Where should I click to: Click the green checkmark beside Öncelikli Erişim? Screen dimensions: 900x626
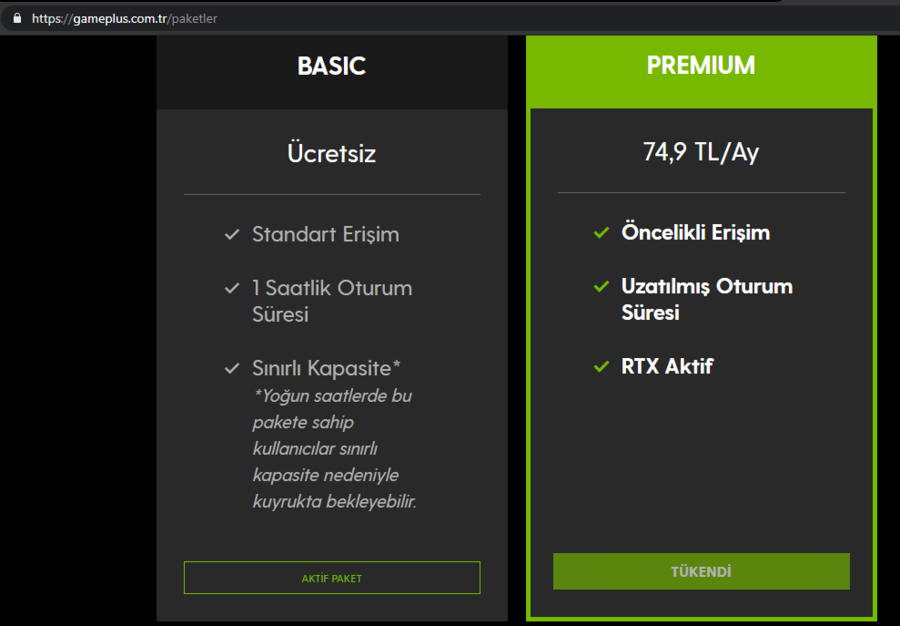coord(601,233)
